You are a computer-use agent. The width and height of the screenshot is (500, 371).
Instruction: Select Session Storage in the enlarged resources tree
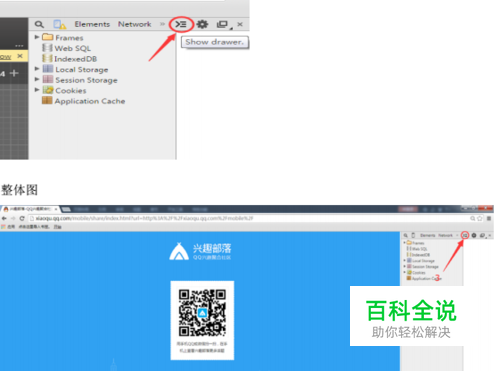click(86, 80)
